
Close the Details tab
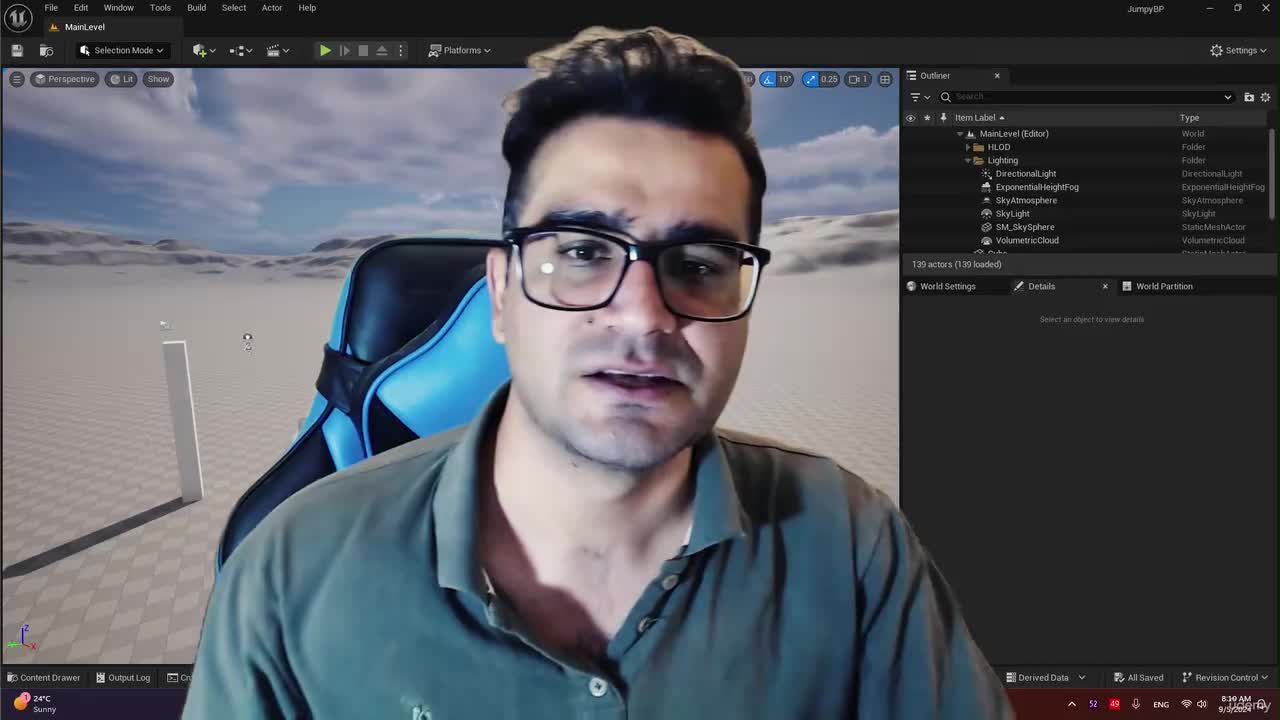(x=1105, y=286)
